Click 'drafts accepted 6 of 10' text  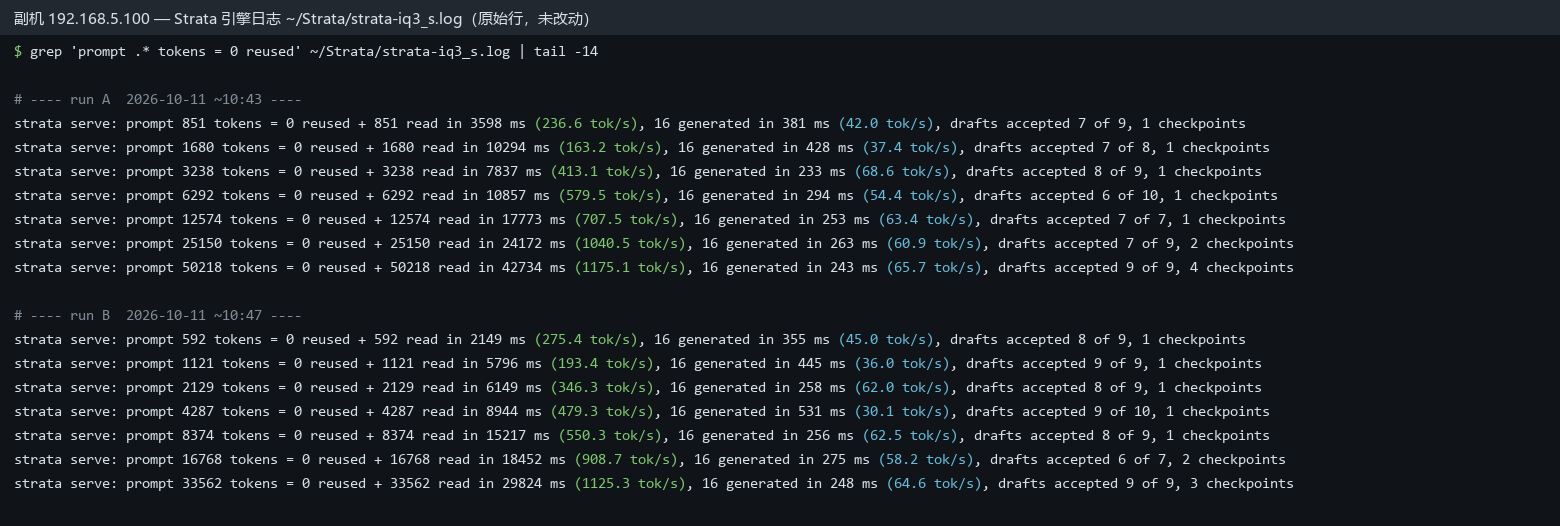(1070, 196)
